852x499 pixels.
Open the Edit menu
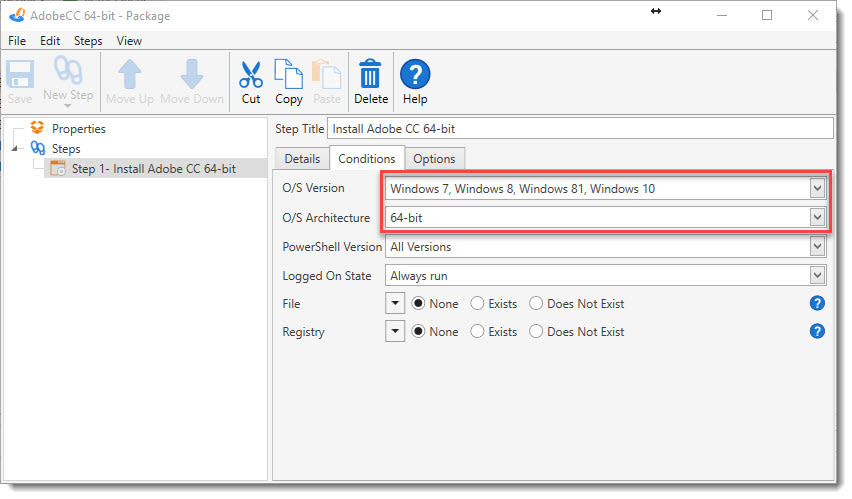tap(50, 41)
